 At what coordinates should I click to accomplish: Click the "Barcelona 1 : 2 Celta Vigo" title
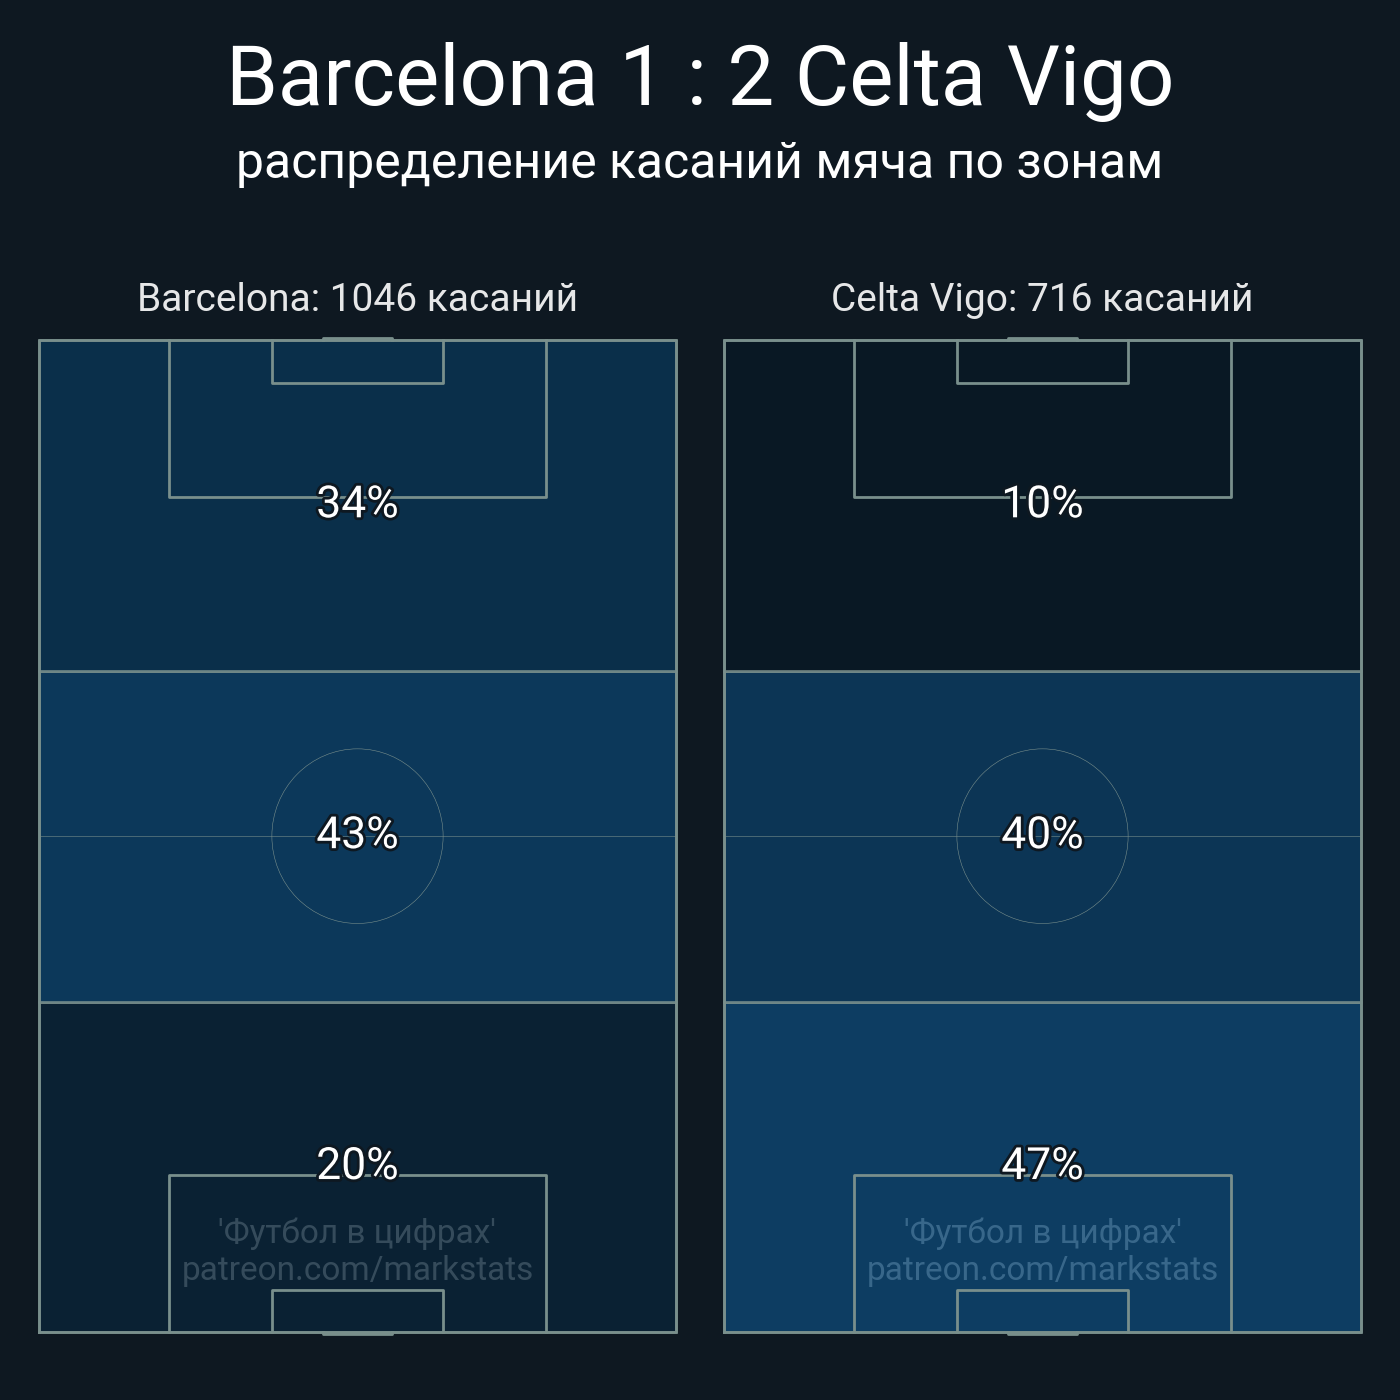tap(699, 77)
